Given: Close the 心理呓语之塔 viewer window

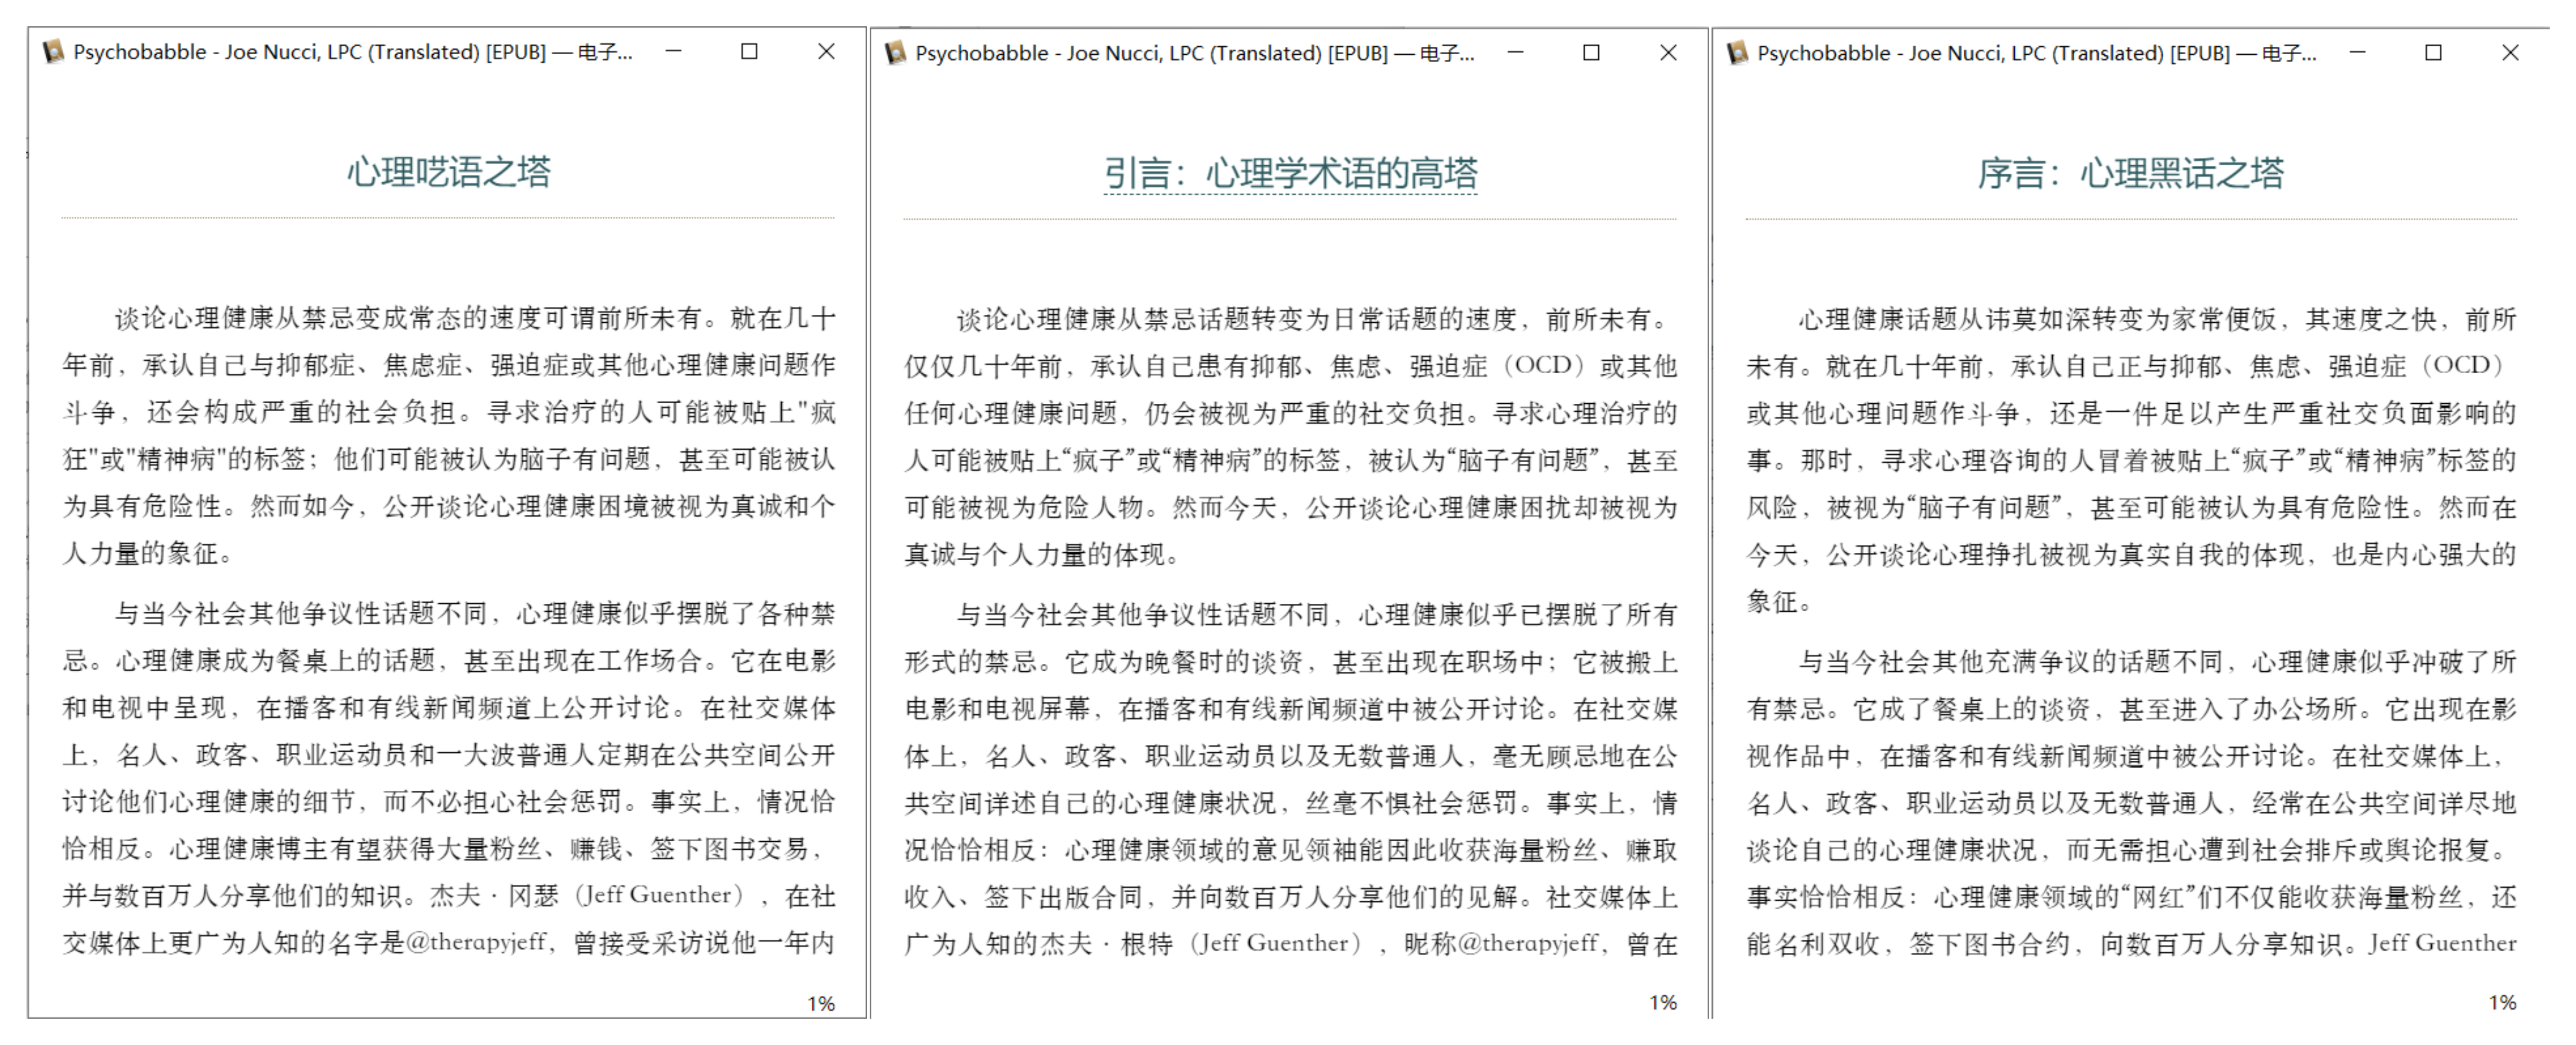Looking at the screenshot, I should coord(826,51).
